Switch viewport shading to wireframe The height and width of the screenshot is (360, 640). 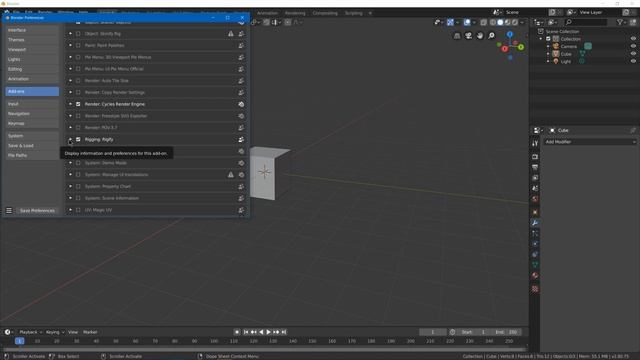click(493, 22)
